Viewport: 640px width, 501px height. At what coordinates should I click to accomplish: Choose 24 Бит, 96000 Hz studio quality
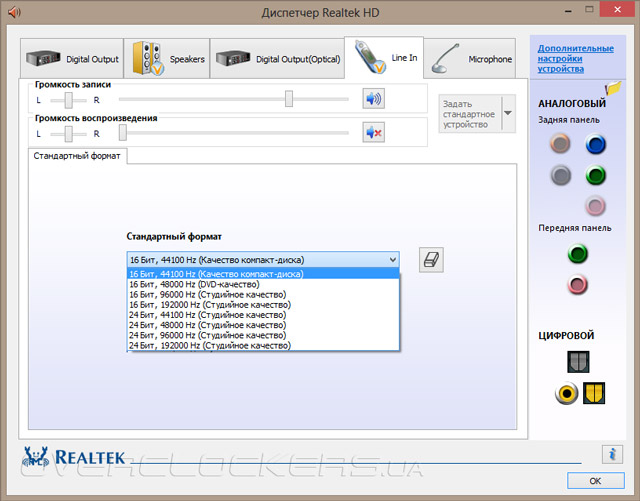(x=263, y=335)
